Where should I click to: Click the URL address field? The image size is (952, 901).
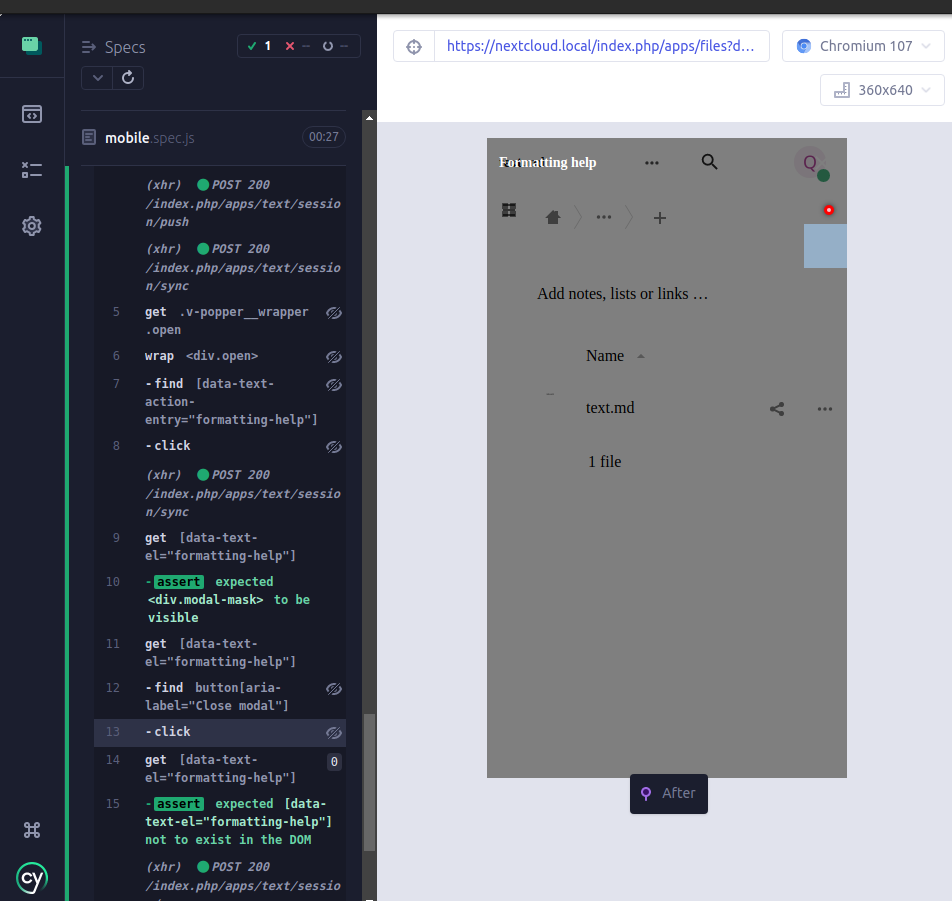point(602,45)
